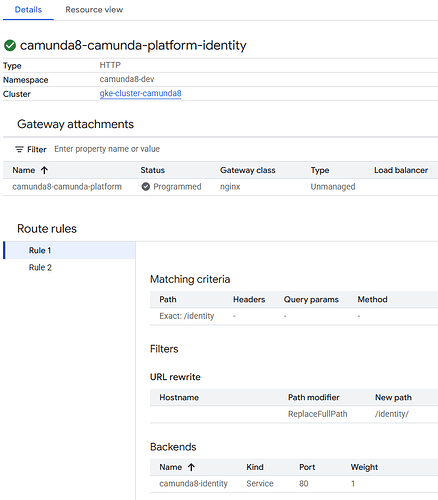Sort backends by Weight column header
The width and height of the screenshot is (438, 500).
364,467
